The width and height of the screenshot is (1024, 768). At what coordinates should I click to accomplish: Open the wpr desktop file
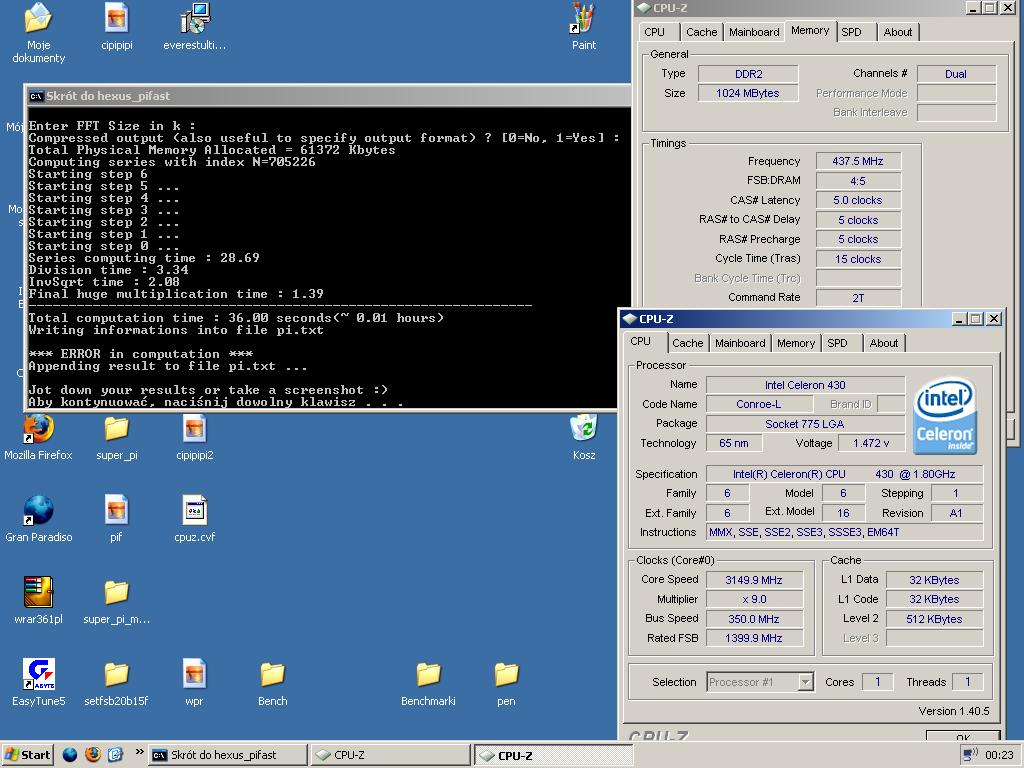195,675
